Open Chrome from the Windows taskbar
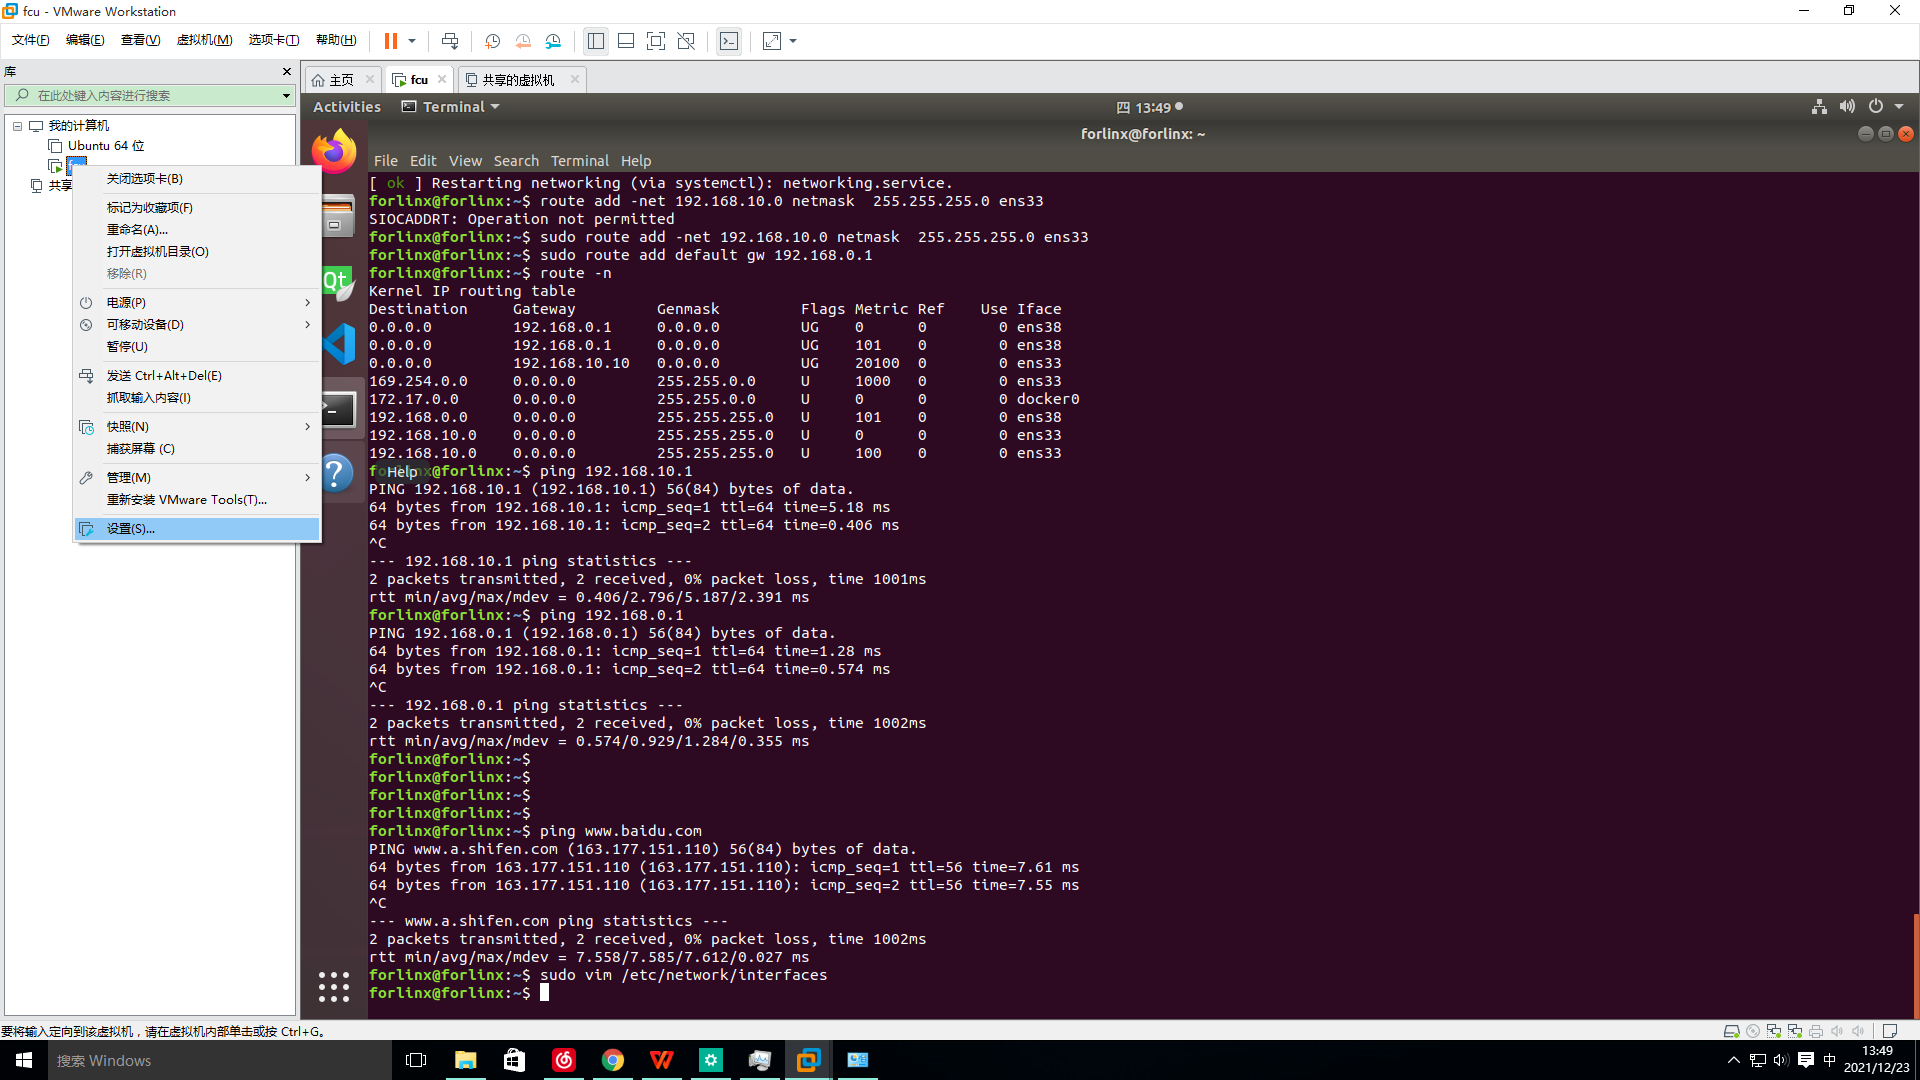Viewport: 1920px width, 1080px height. pos(613,1060)
